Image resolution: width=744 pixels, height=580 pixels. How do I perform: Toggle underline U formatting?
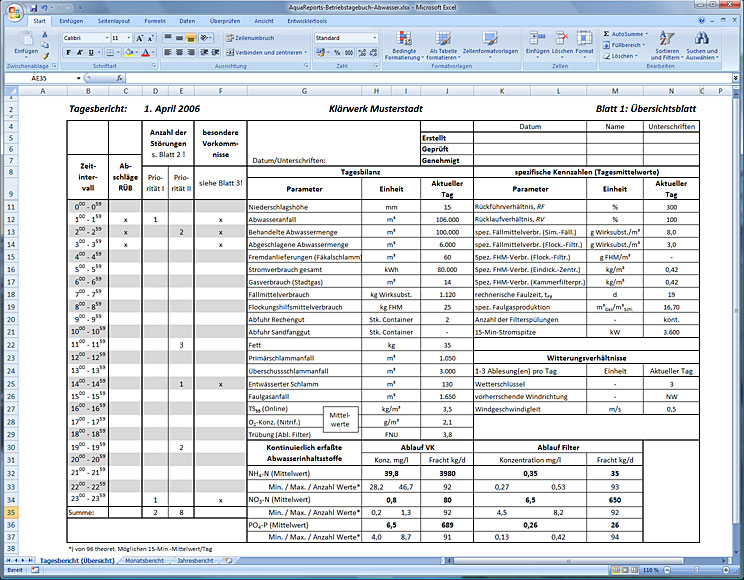click(91, 52)
